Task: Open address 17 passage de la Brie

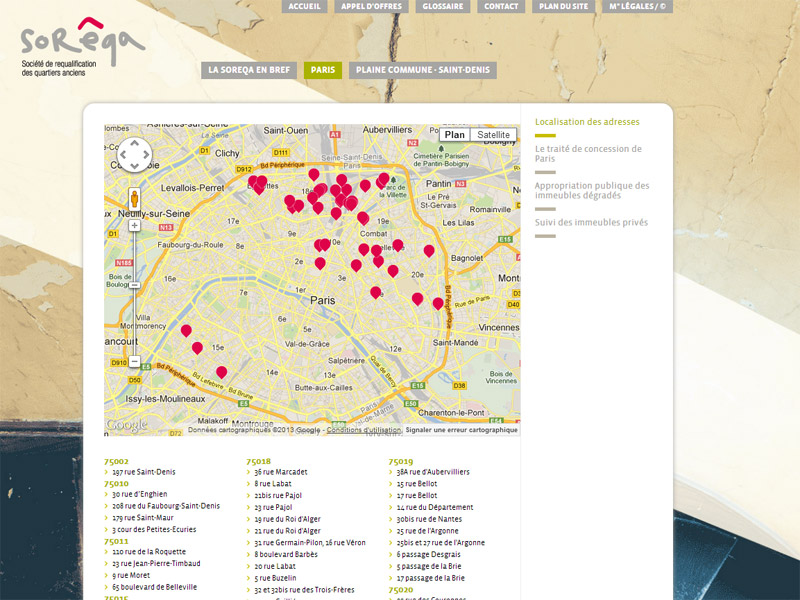Action: tap(431, 578)
